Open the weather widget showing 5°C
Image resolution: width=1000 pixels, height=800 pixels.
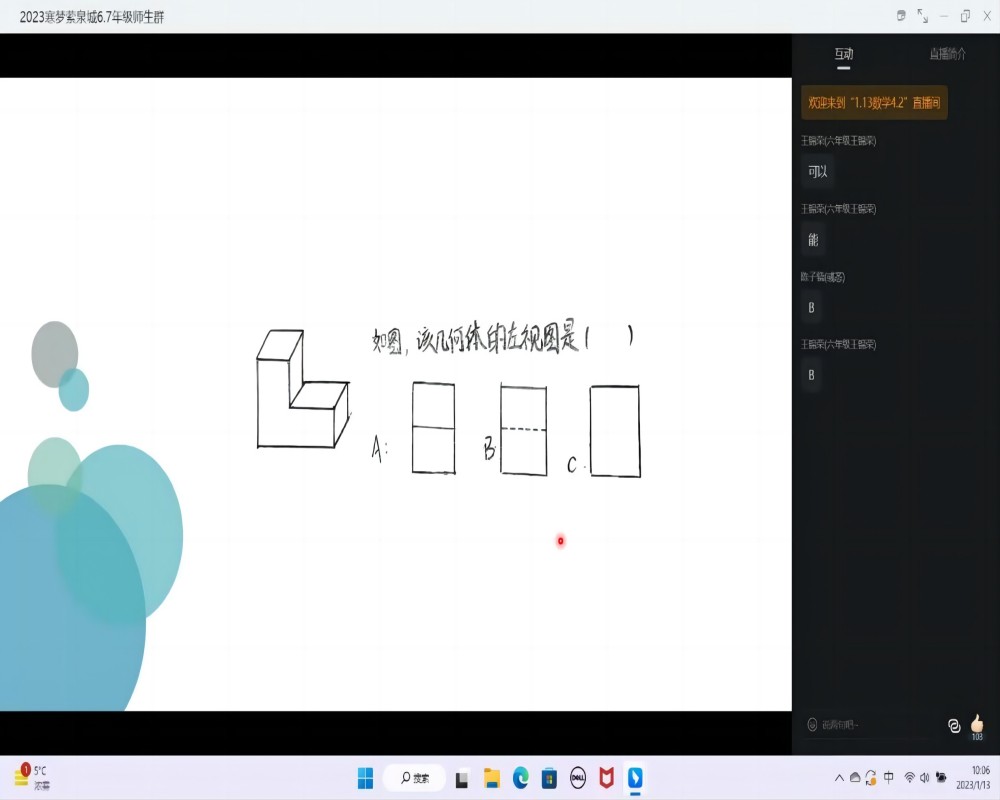30,777
